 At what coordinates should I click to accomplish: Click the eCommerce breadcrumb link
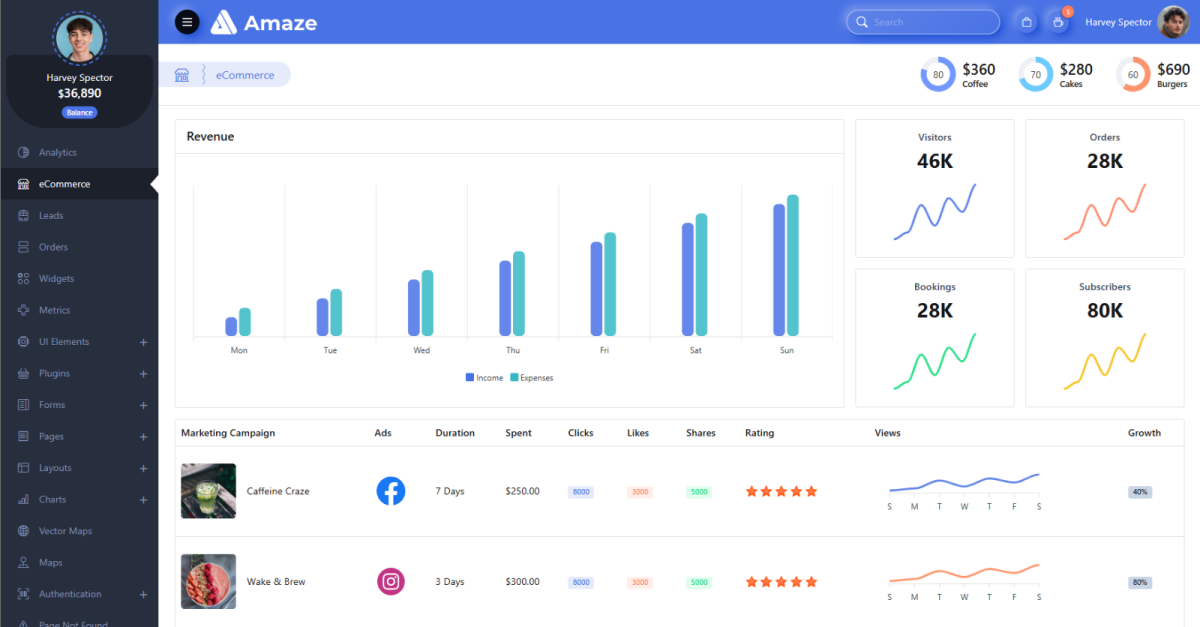coord(245,75)
